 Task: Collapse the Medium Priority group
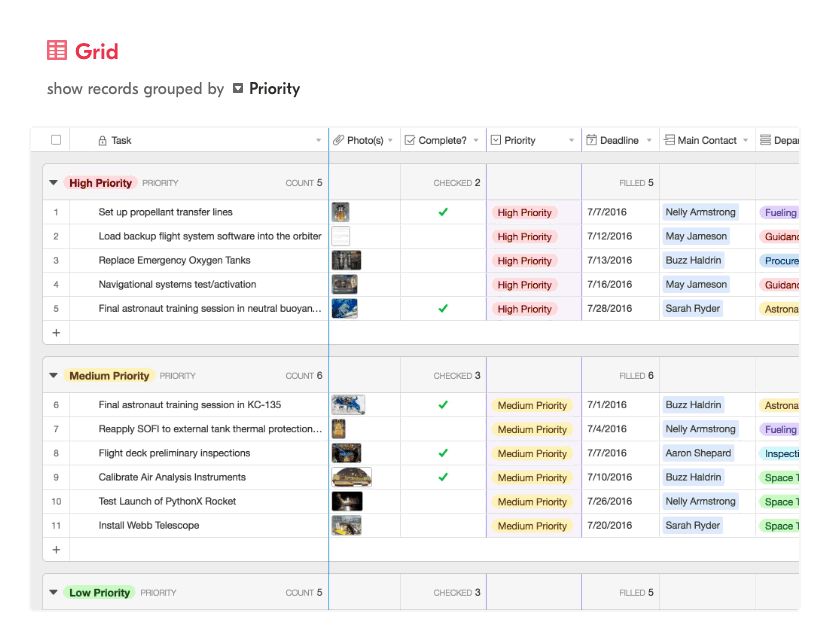(53, 376)
